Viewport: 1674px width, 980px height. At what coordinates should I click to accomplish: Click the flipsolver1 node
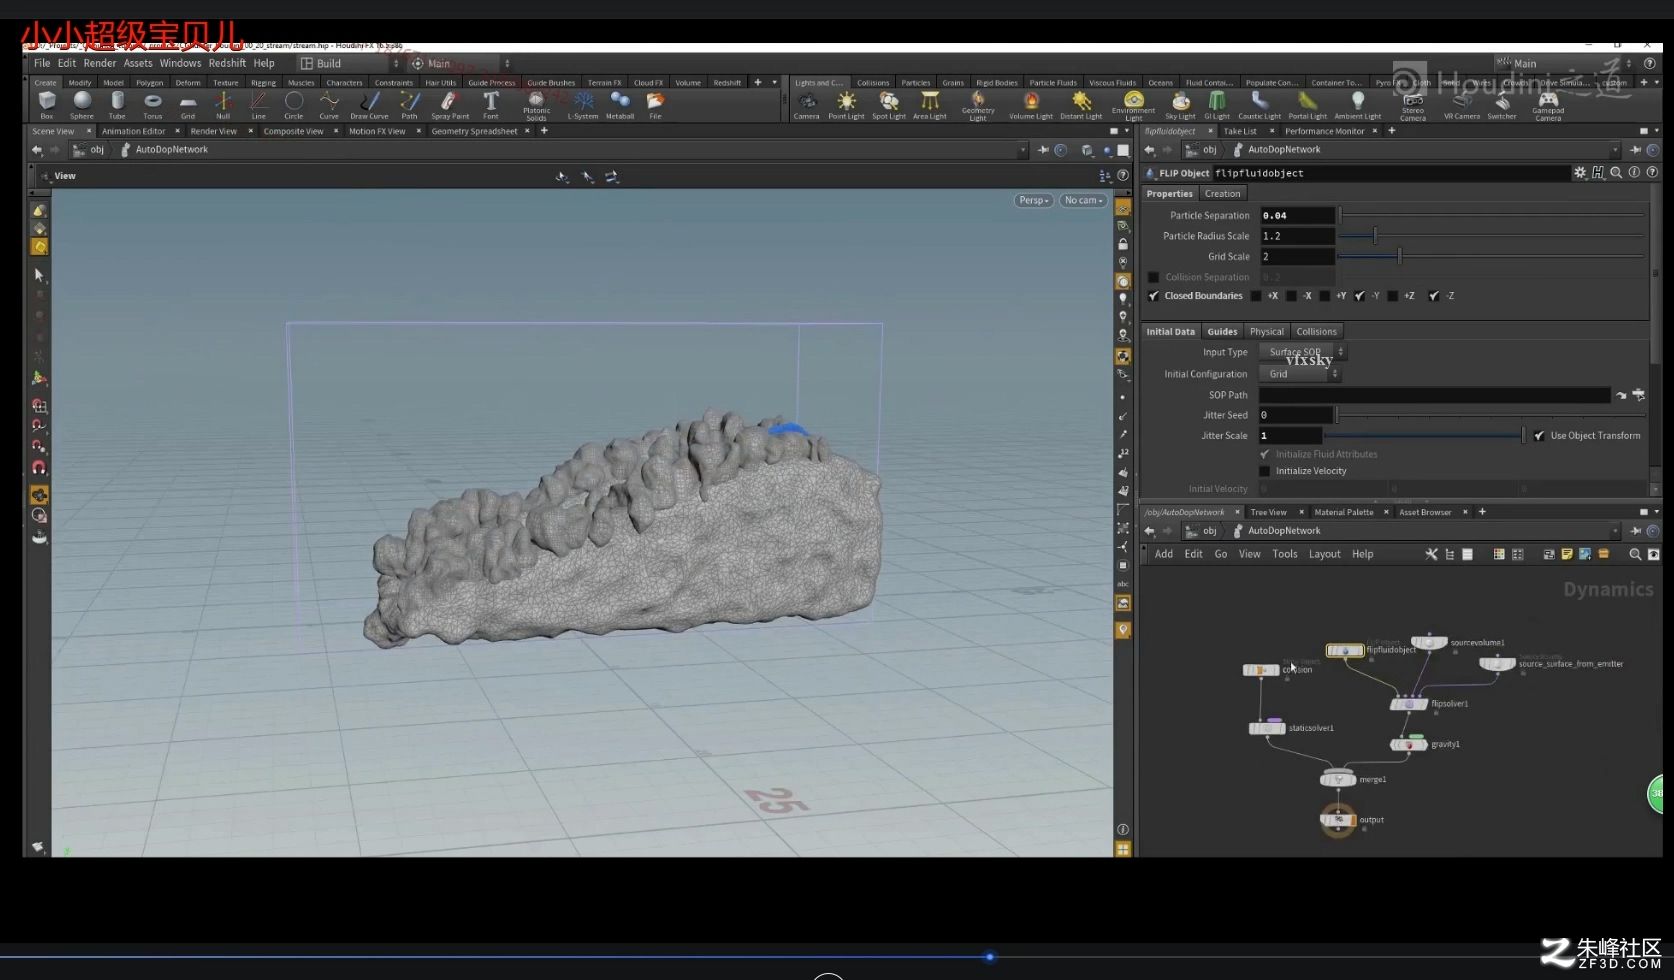point(1409,704)
